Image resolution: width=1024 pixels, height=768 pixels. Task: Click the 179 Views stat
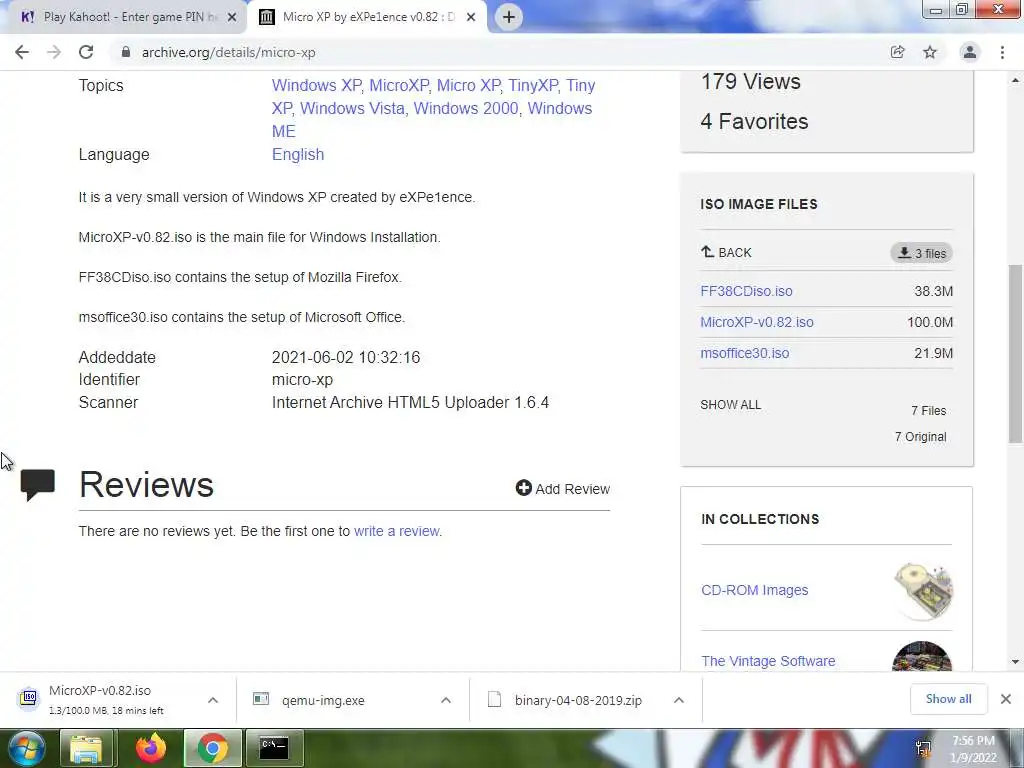(x=750, y=82)
